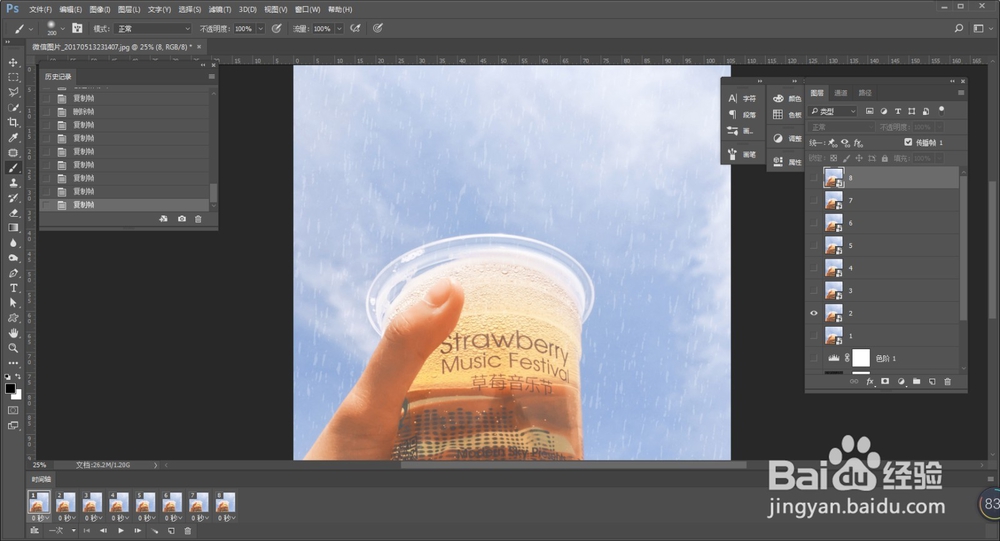Open frame 8 delay 0秒 dropdown

(x=225, y=518)
